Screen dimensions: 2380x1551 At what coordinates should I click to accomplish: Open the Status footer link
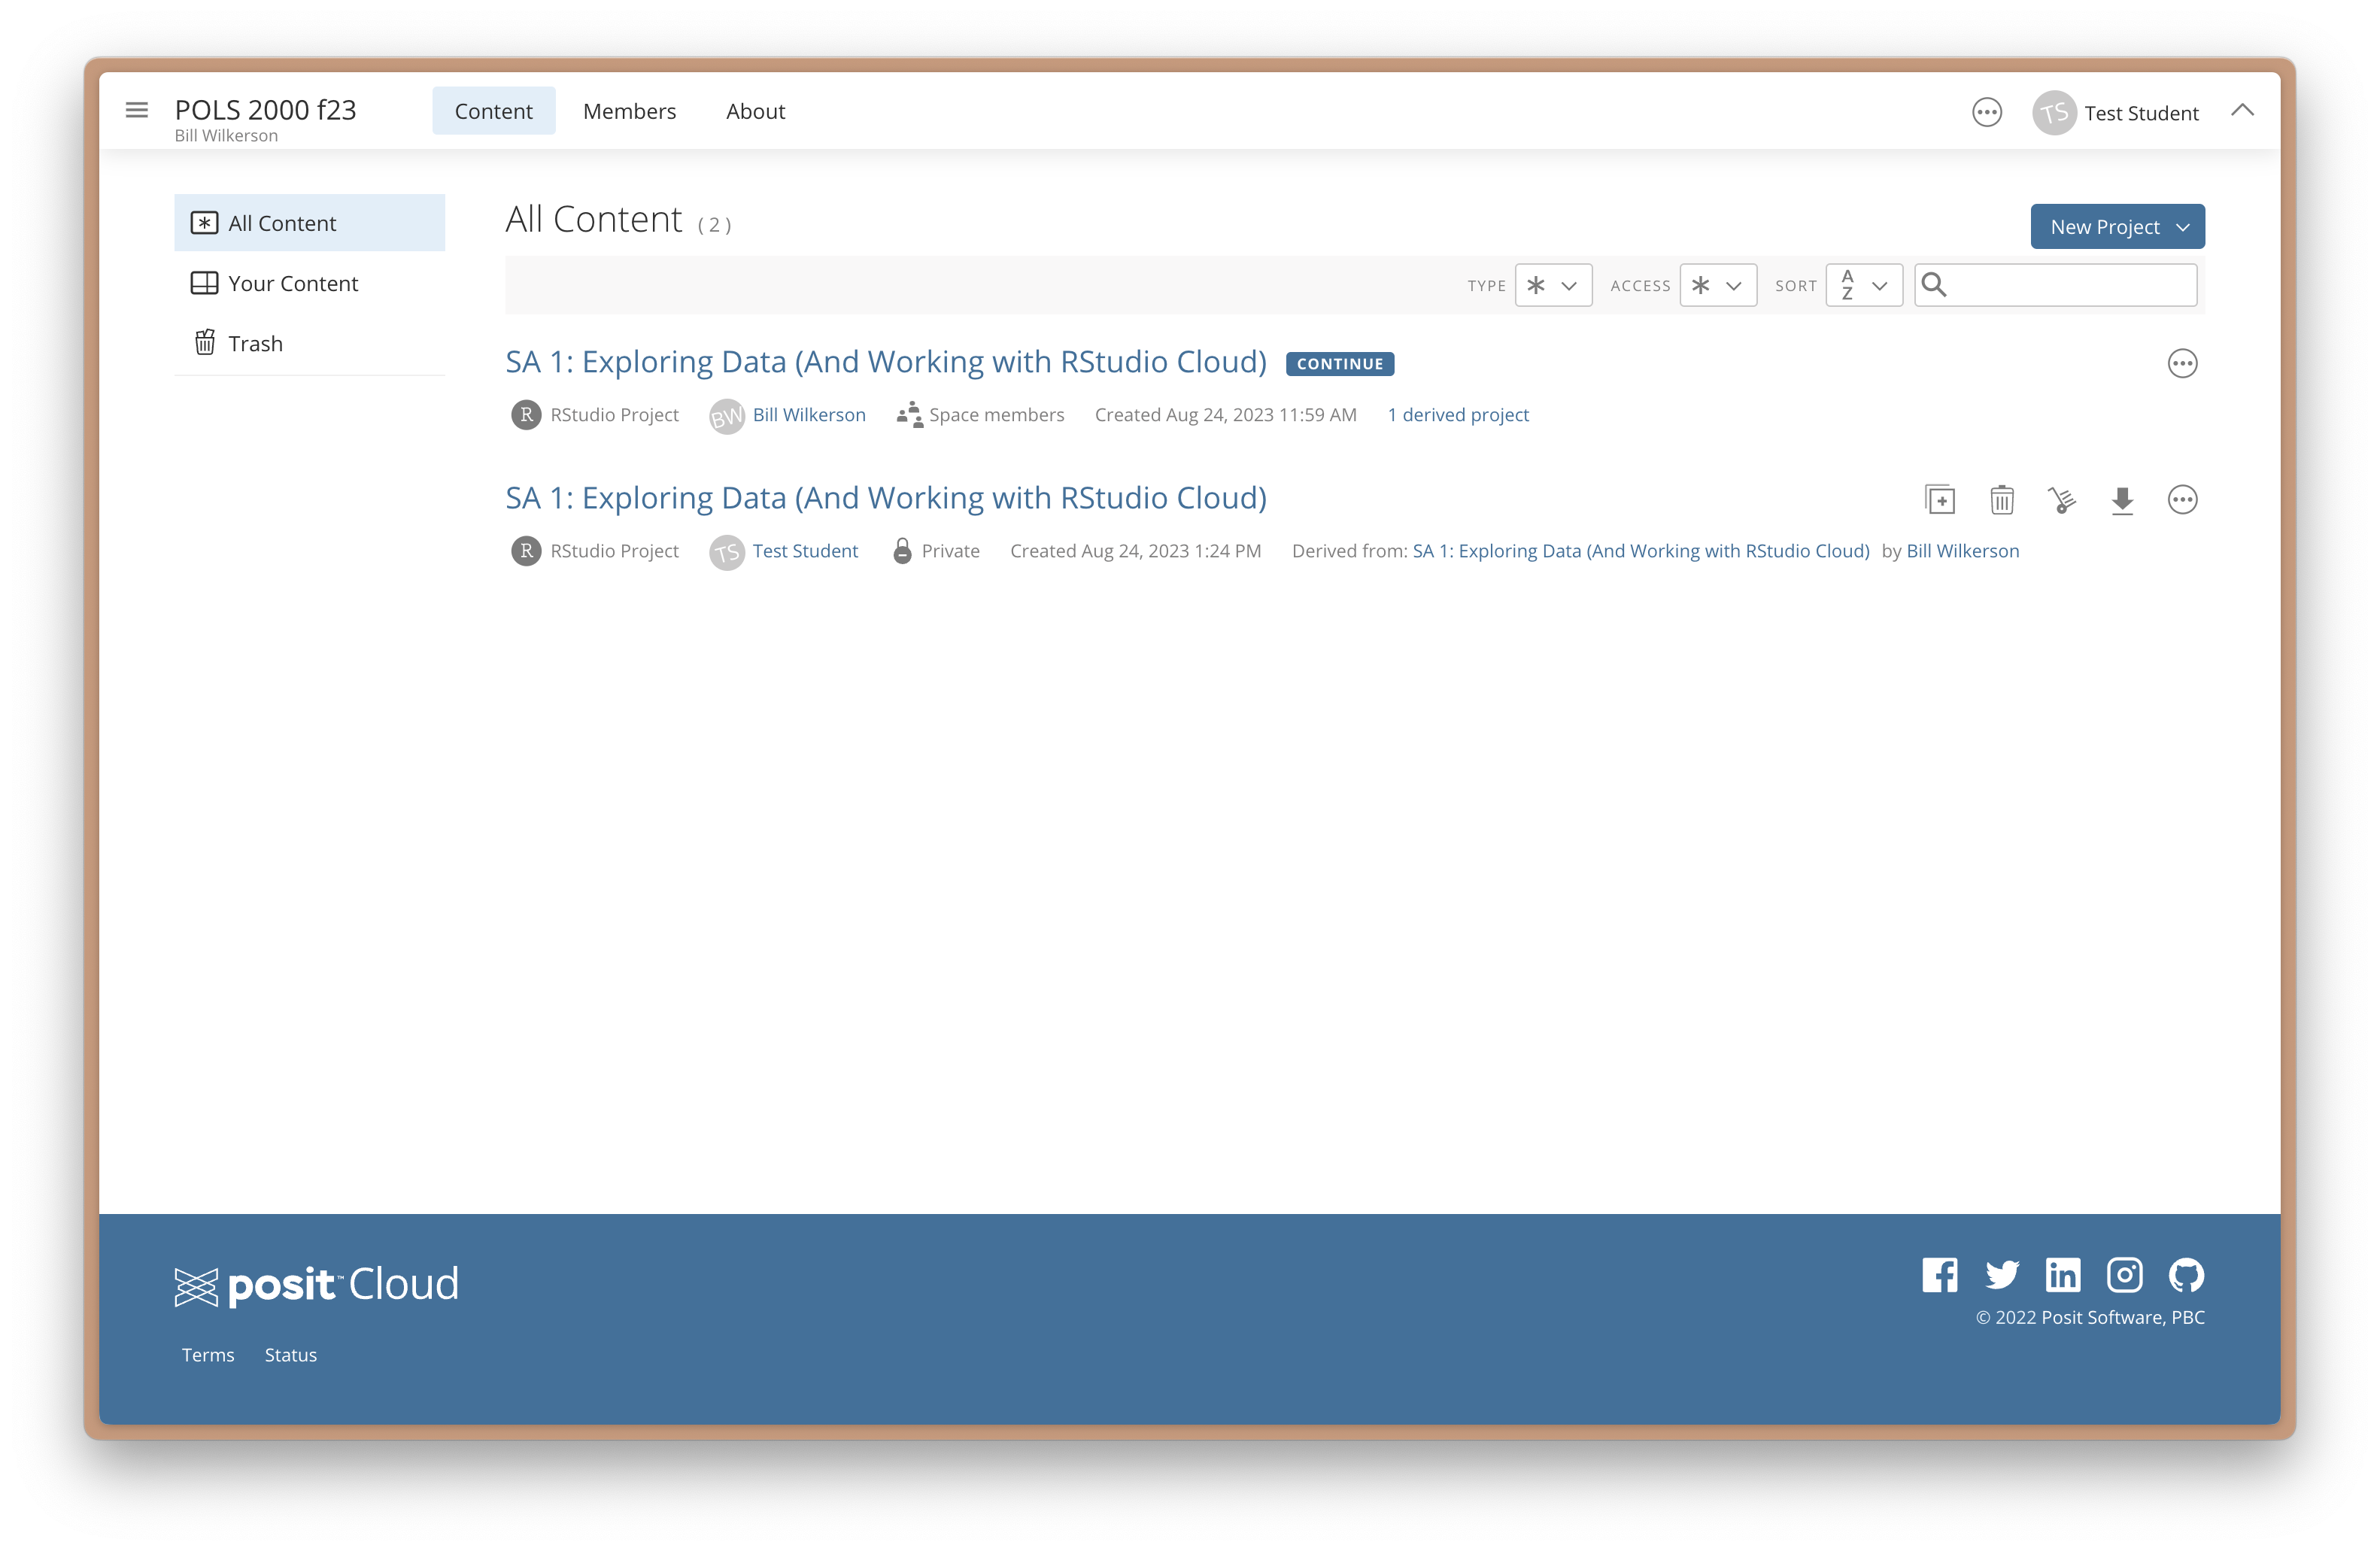(x=290, y=1354)
